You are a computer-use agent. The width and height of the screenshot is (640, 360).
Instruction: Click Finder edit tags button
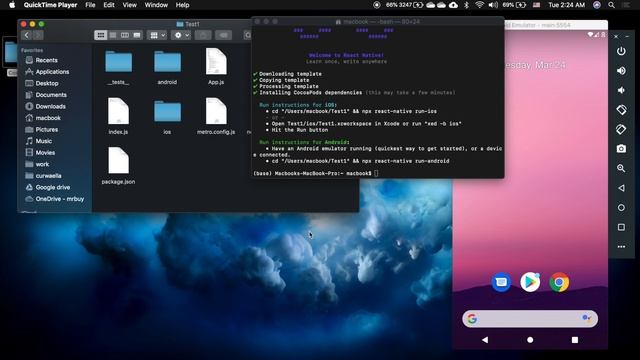223,35
